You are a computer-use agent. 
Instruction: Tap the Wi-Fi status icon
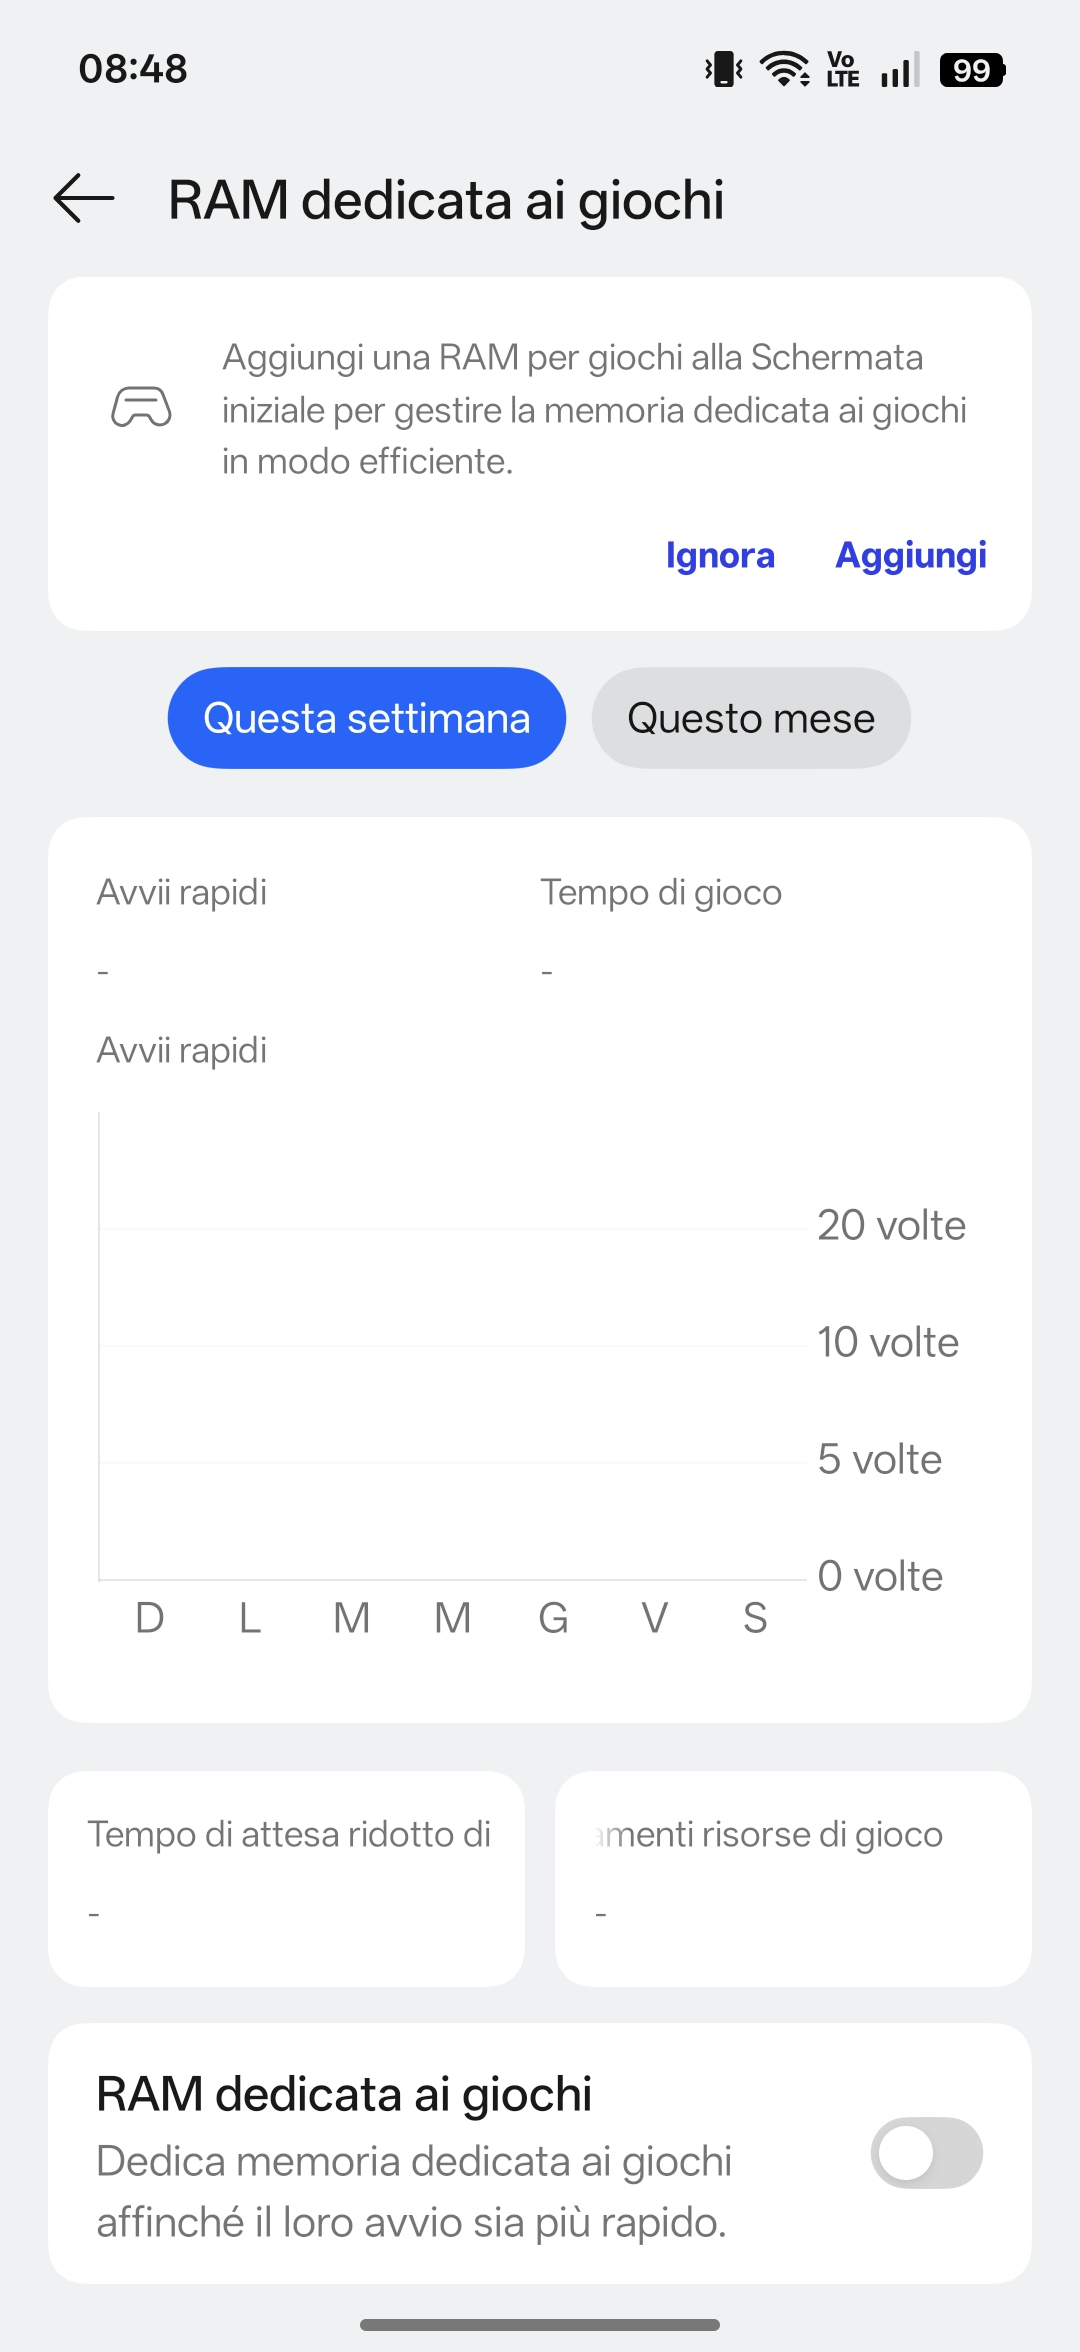(785, 70)
